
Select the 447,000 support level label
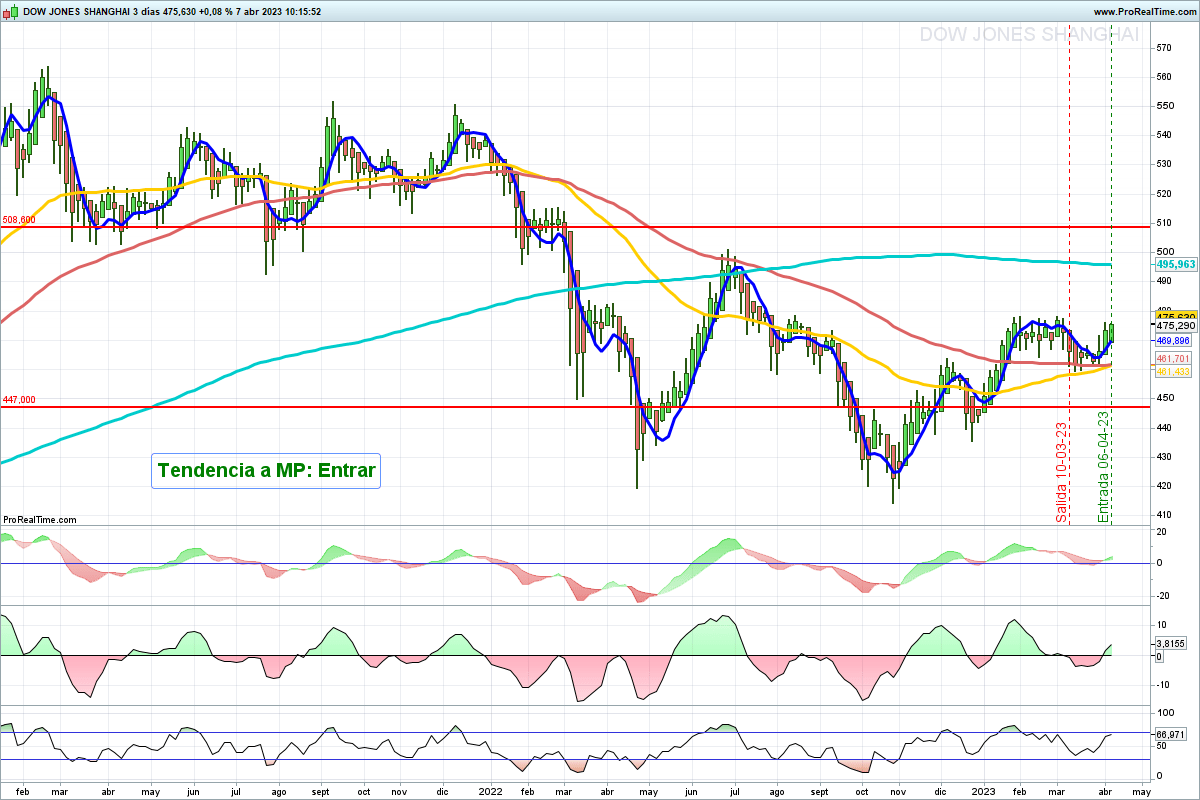pyautogui.click(x=19, y=400)
